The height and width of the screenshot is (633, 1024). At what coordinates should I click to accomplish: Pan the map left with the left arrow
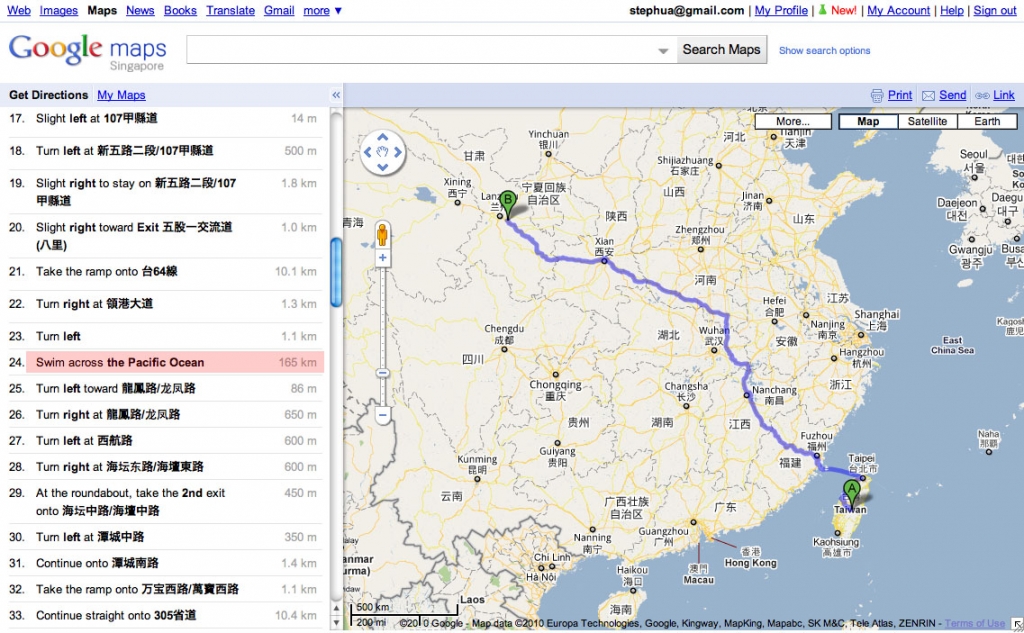(x=368, y=152)
